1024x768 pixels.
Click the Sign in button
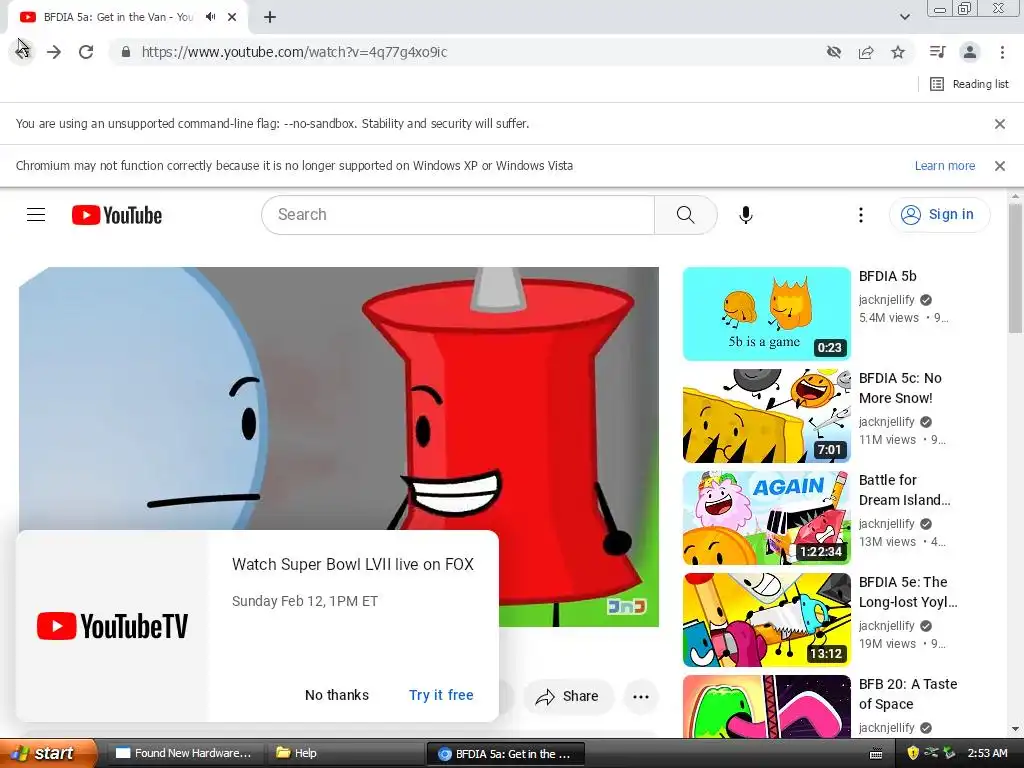pos(939,214)
